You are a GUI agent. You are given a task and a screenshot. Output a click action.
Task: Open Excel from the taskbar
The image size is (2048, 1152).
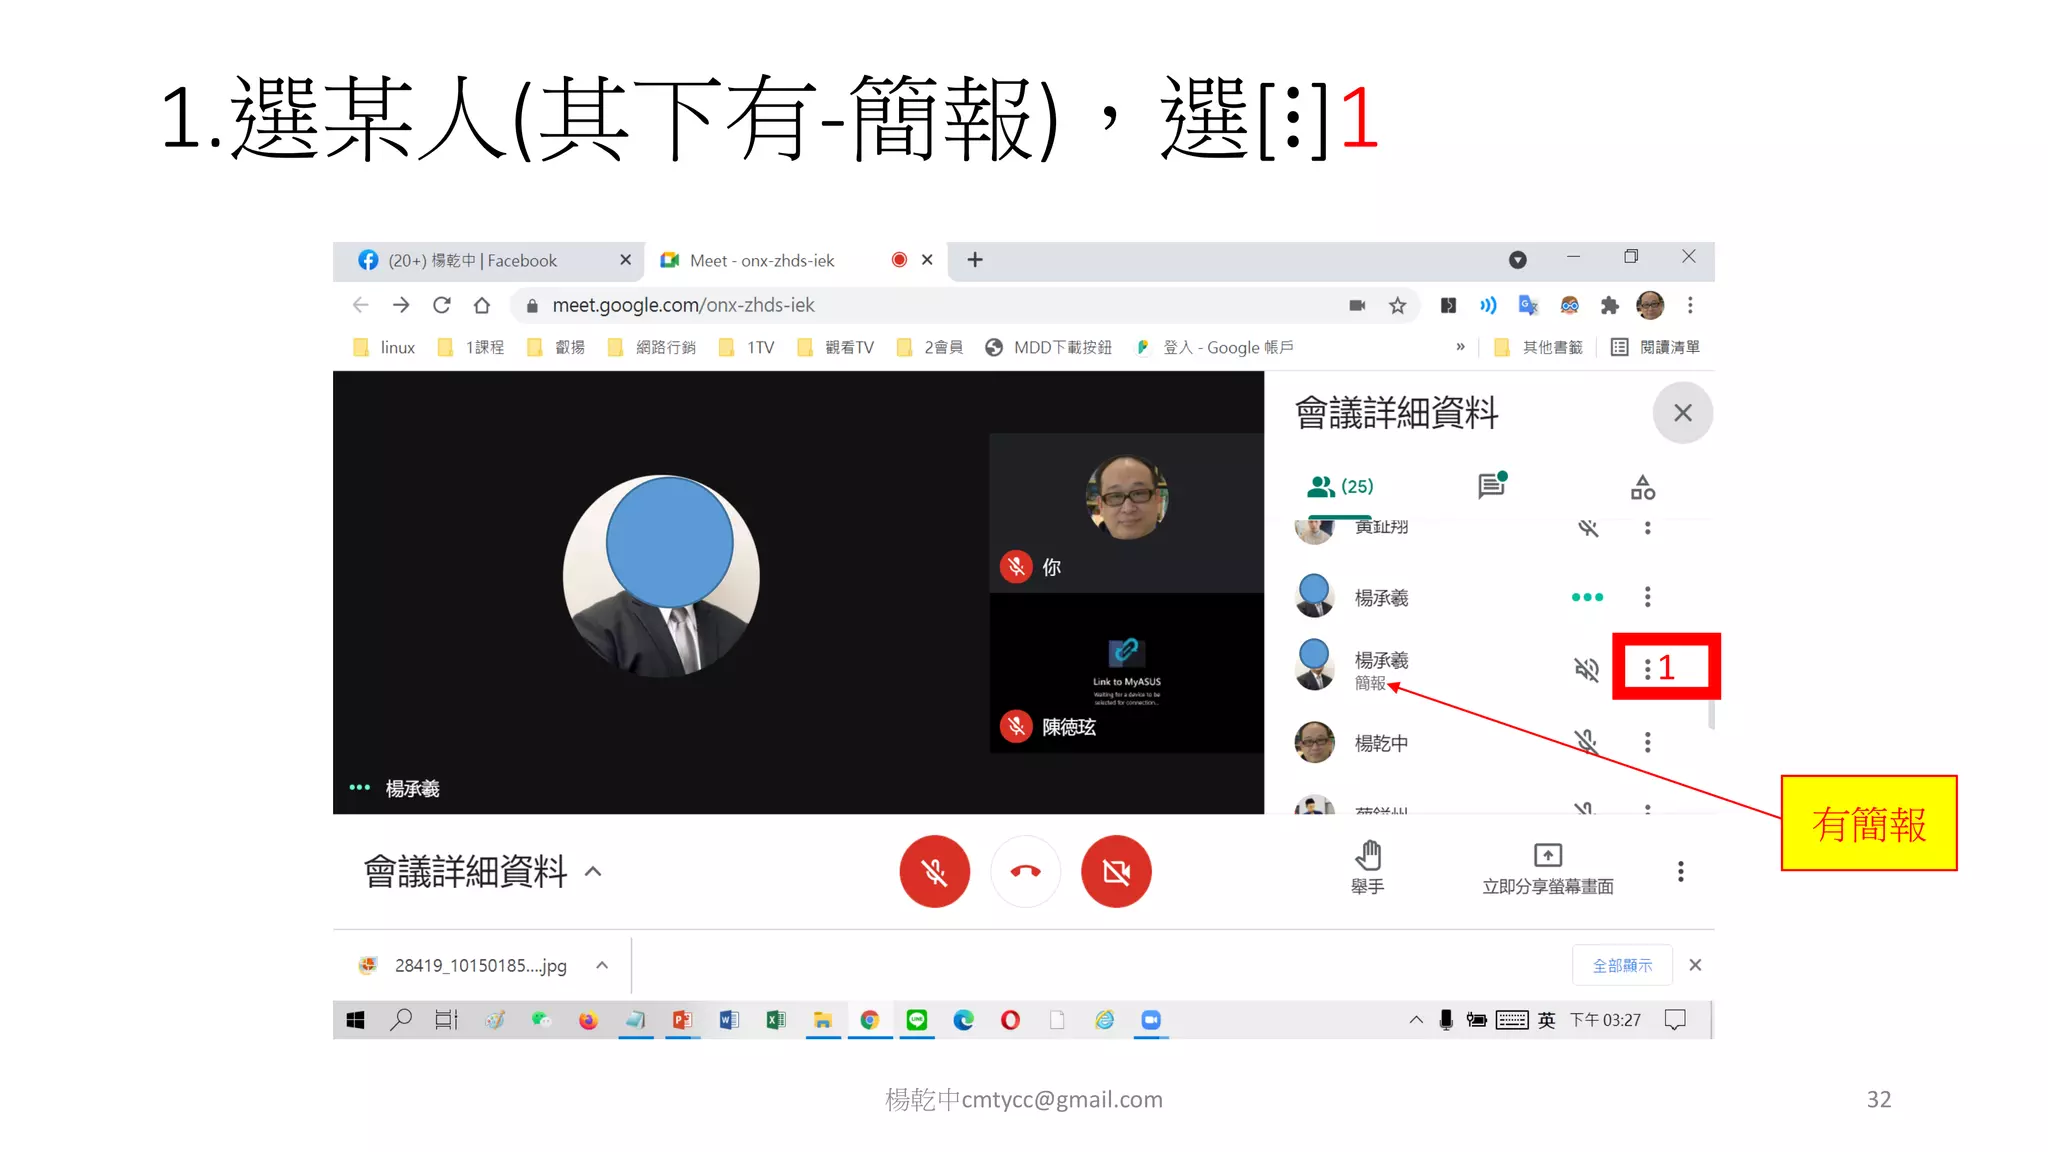[776, 1020]
